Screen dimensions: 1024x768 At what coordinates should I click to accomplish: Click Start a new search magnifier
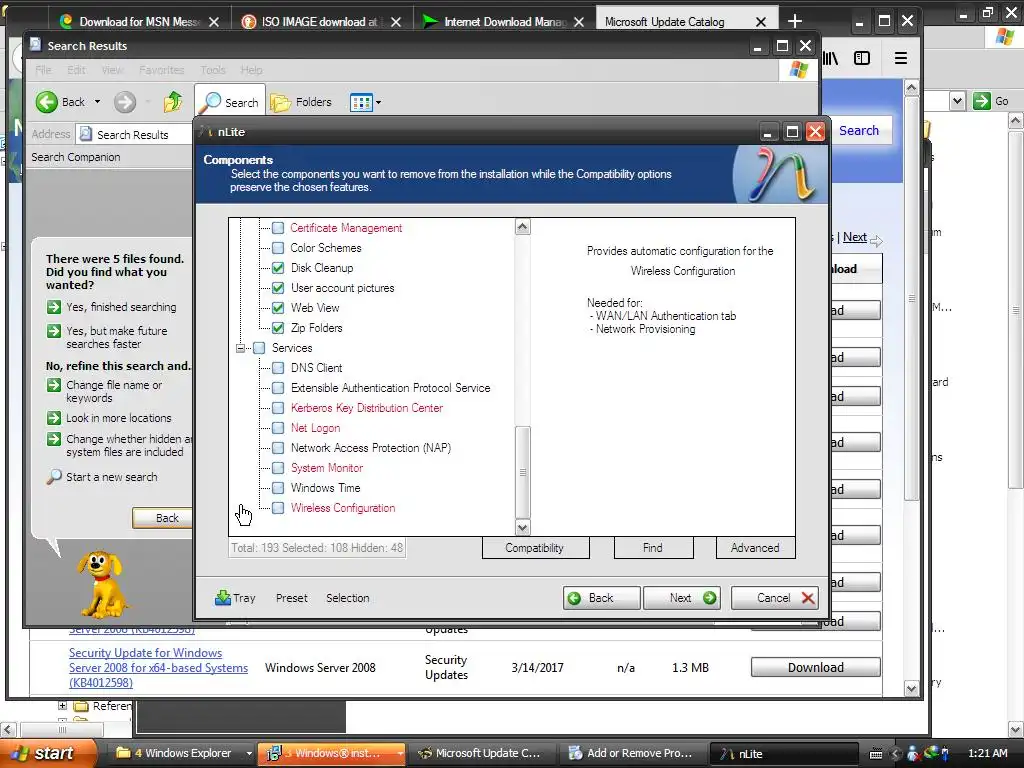(54, 477)
